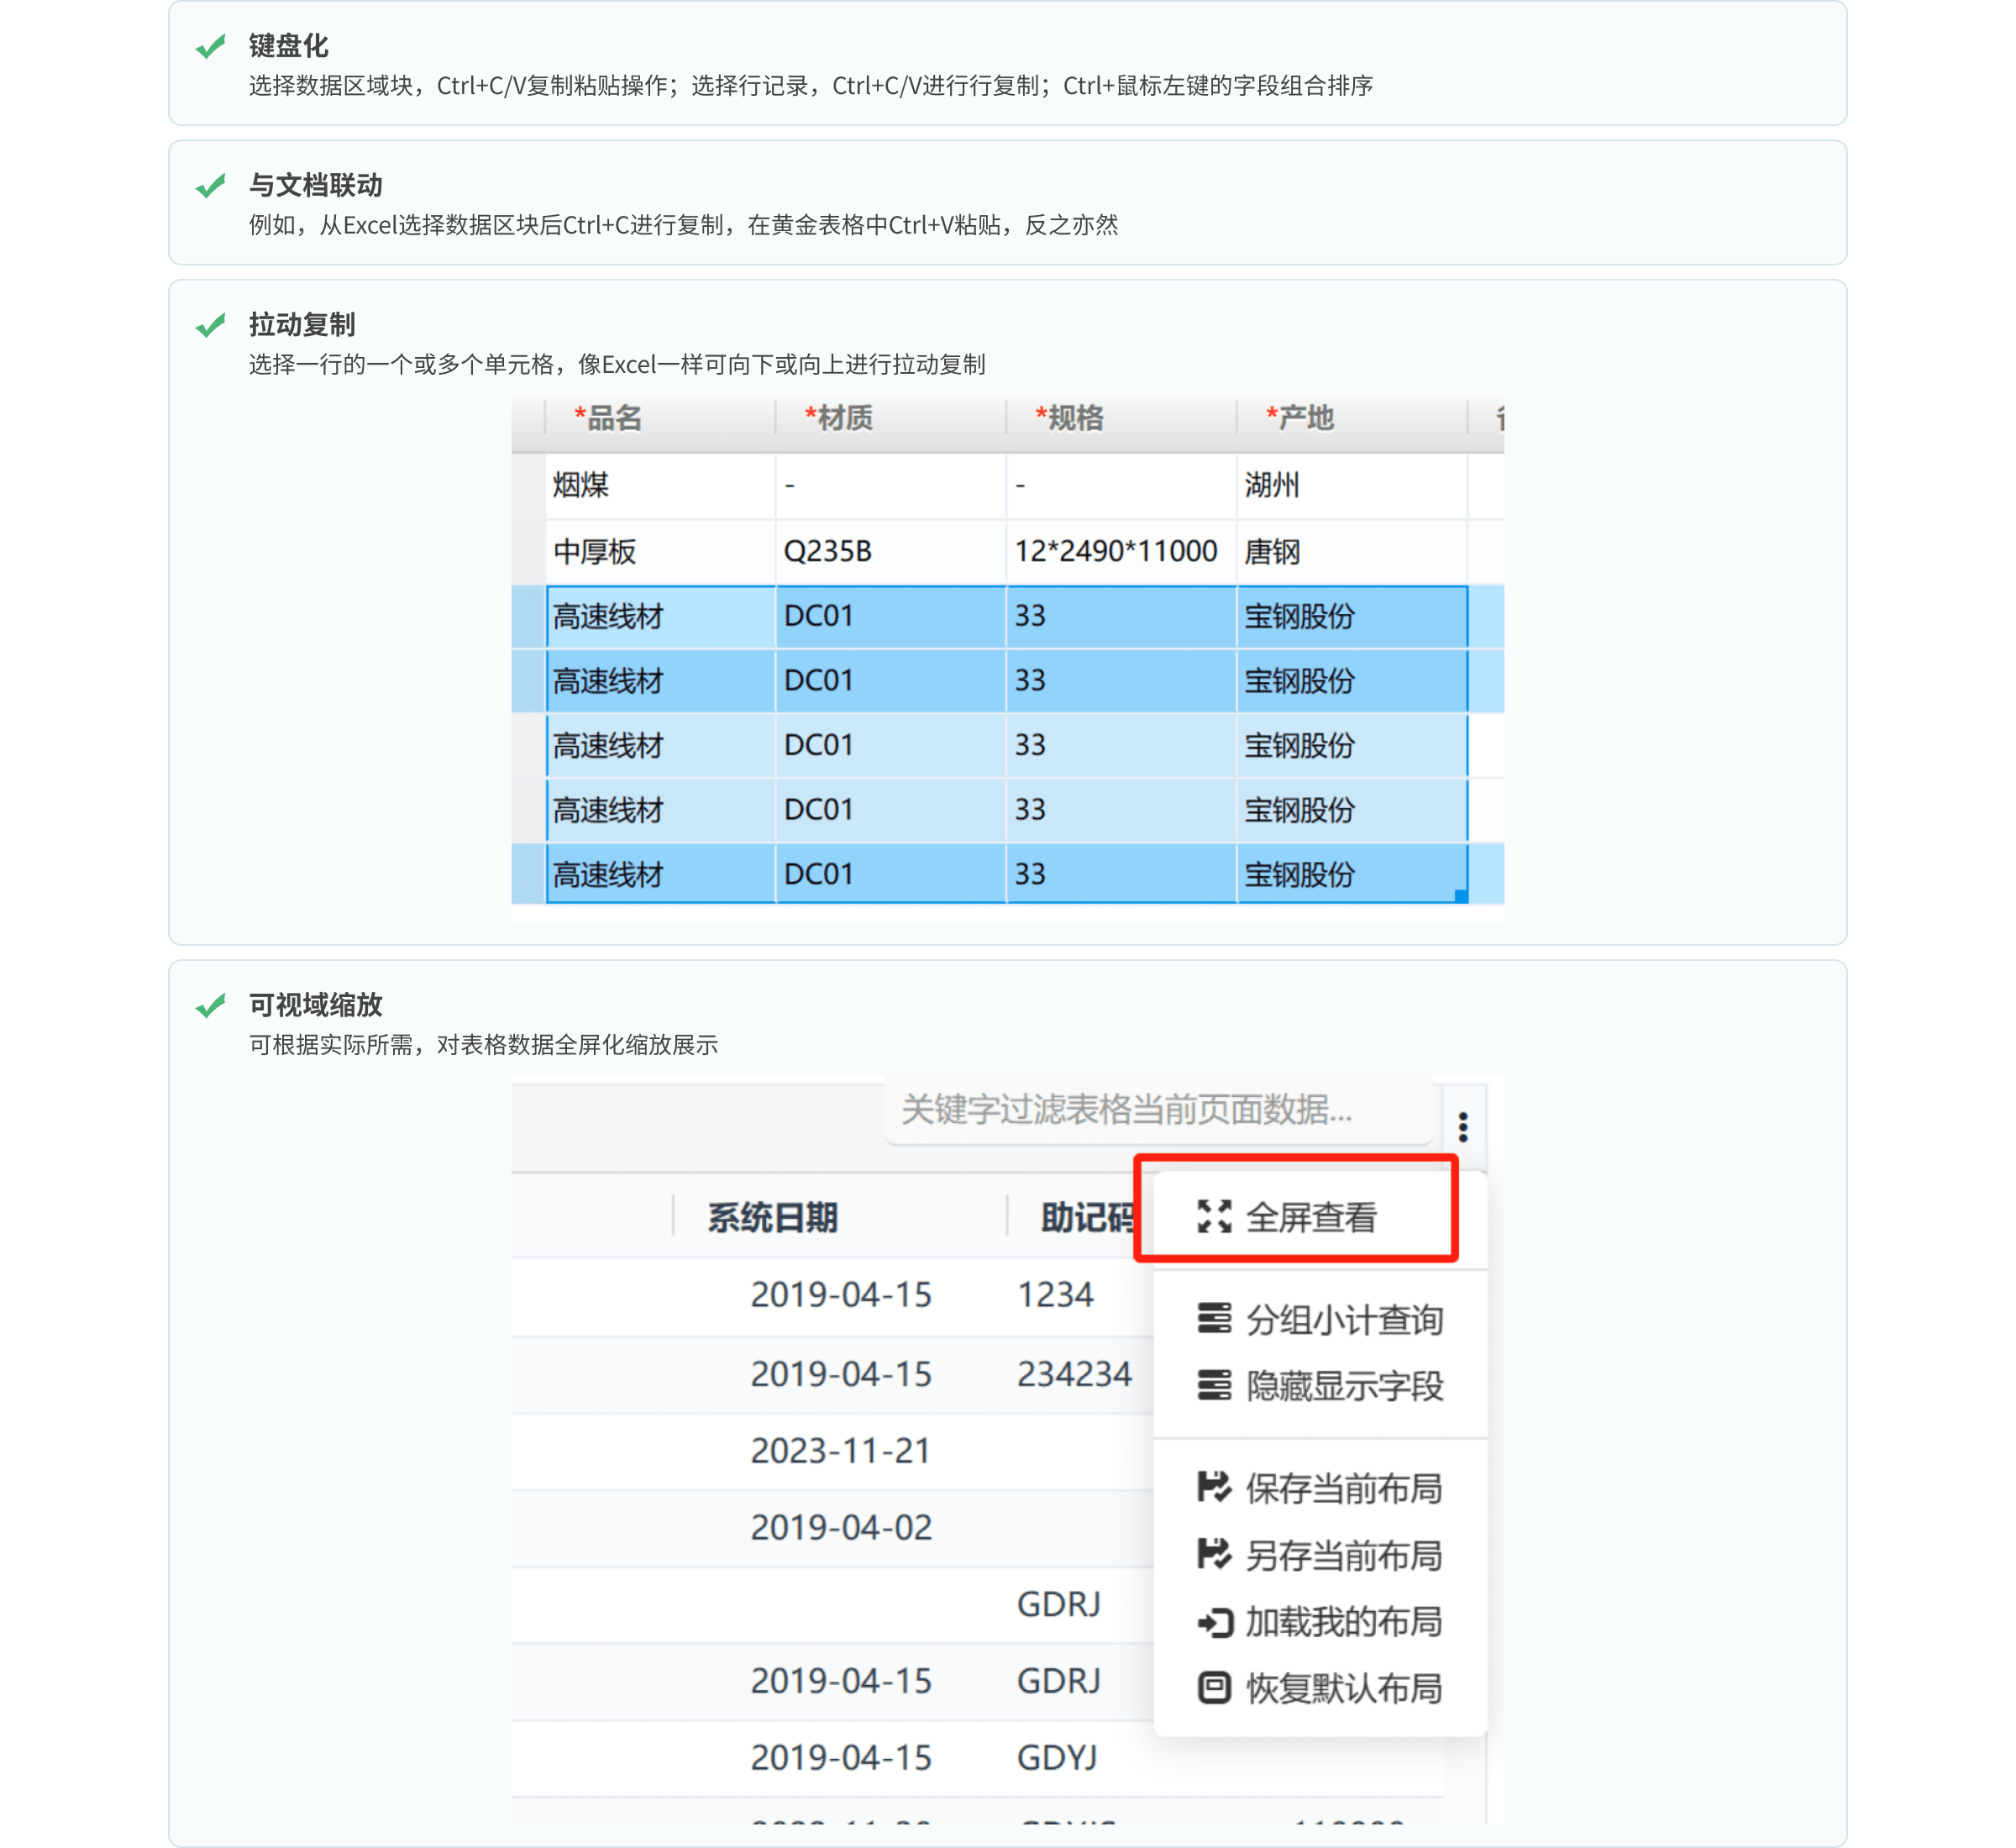This screenshot has height=1848, width=2016.
Task: Open the three-dot more options menu
Action: click(1463, 1127)
